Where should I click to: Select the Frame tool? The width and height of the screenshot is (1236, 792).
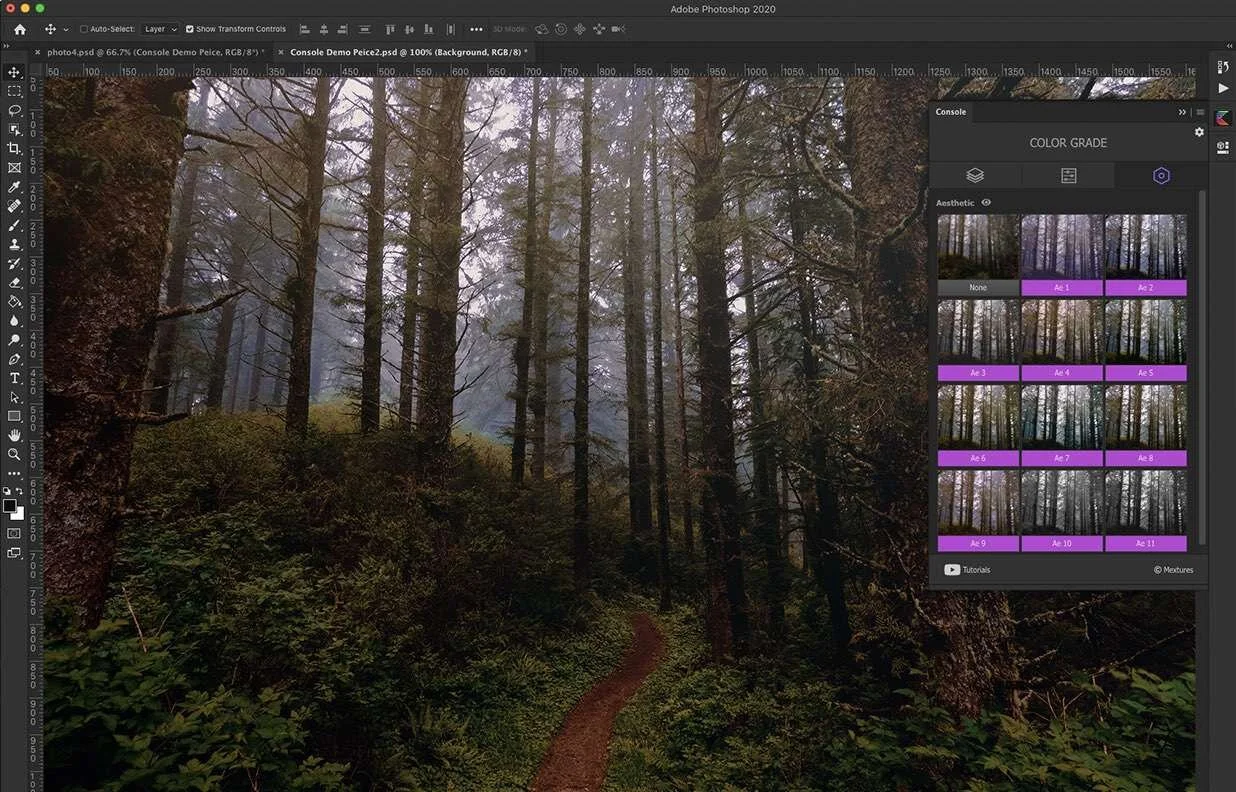(14, 168)
